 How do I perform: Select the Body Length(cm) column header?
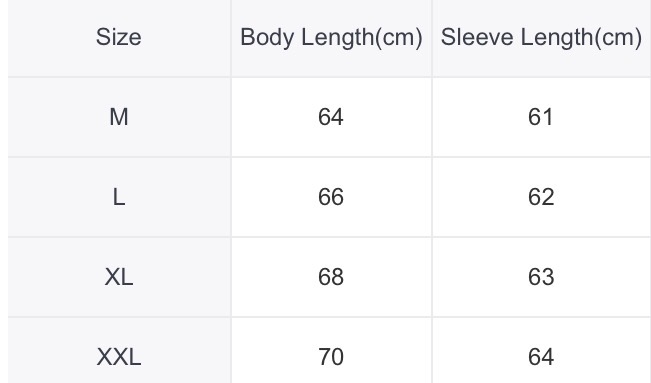331,38
